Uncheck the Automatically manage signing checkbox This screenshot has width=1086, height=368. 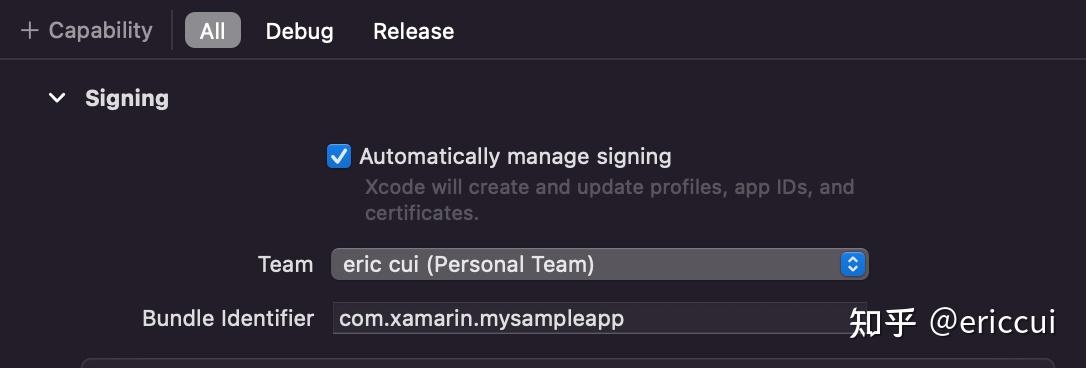tap(339, 156)
